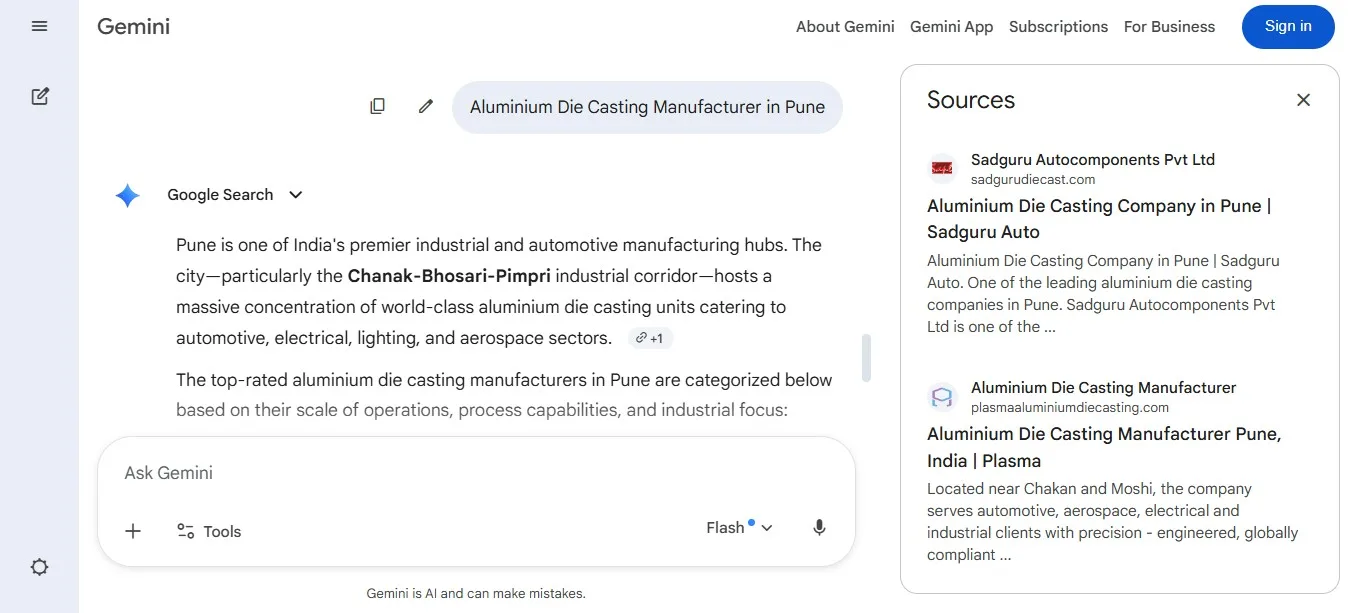Expand the Google Search chevron

point(295,195)
